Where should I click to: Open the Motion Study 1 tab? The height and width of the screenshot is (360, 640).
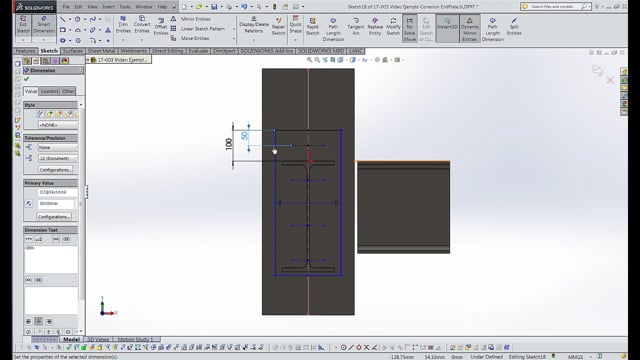(x=135, y=340)
